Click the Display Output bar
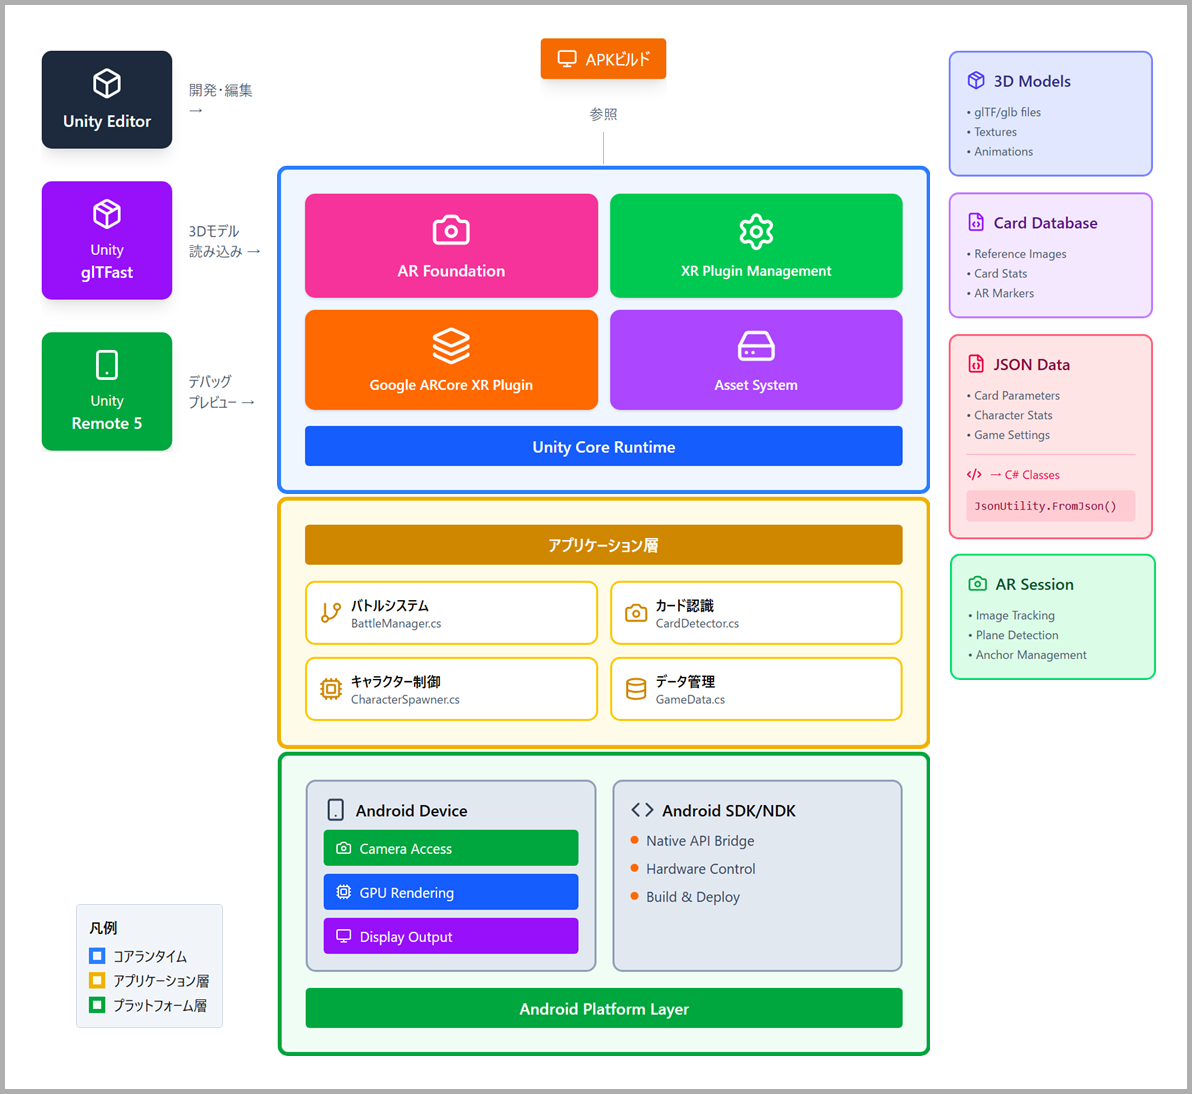The width and height of the screenshot is (1192, 1094). [x=451, y=936]
